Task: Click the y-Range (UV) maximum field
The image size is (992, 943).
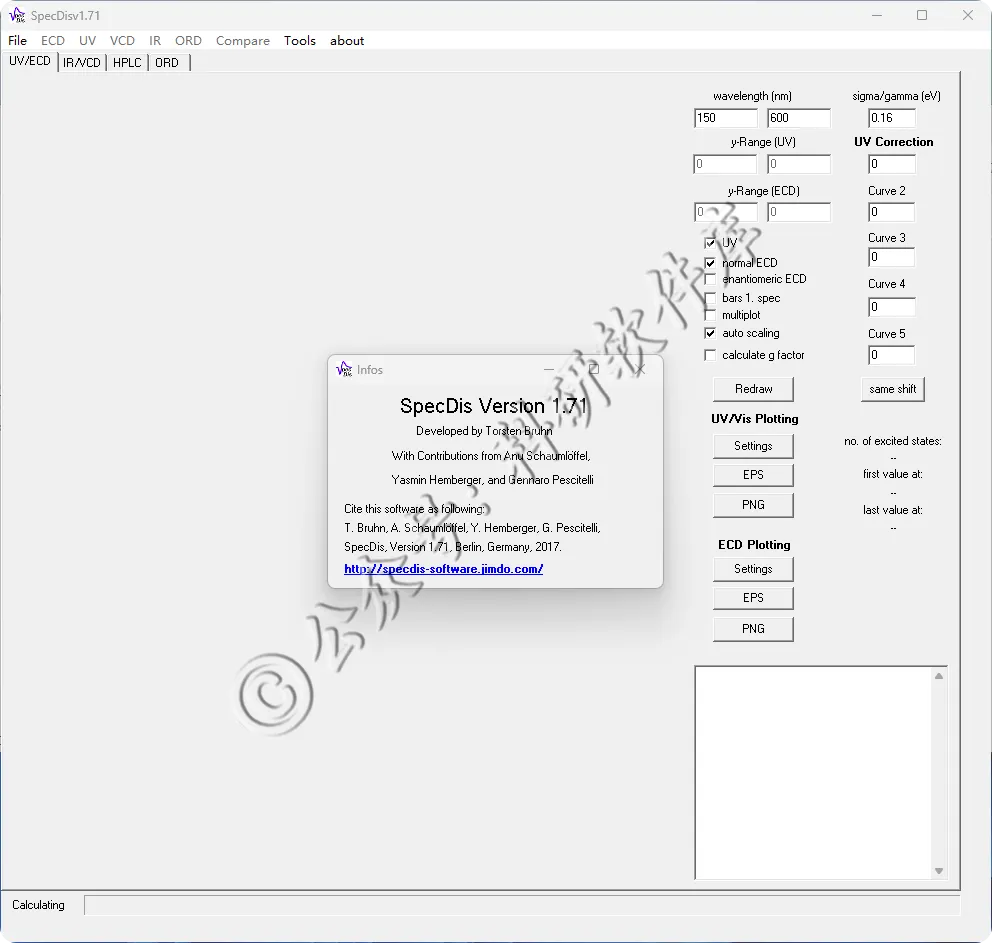Action: (x=799, y=164)
